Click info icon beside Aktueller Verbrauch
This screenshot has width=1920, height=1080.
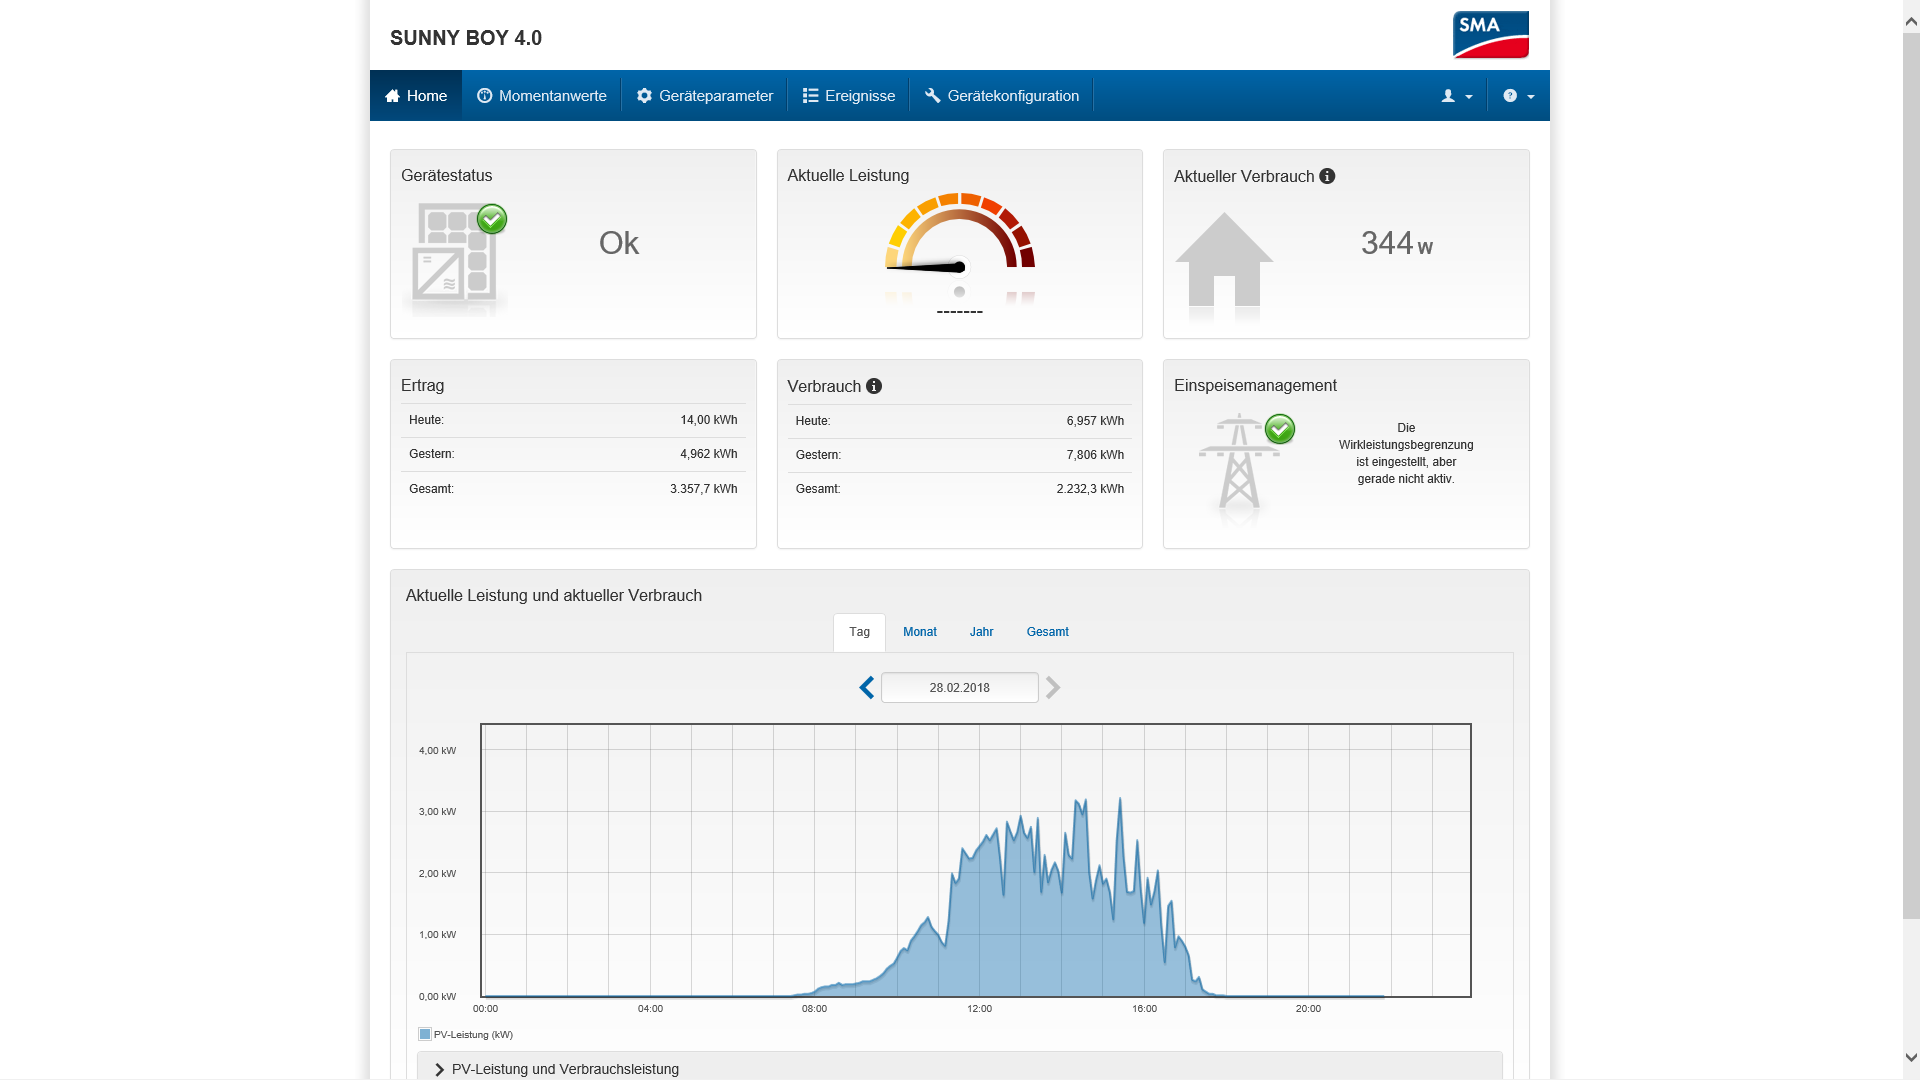1327,176
